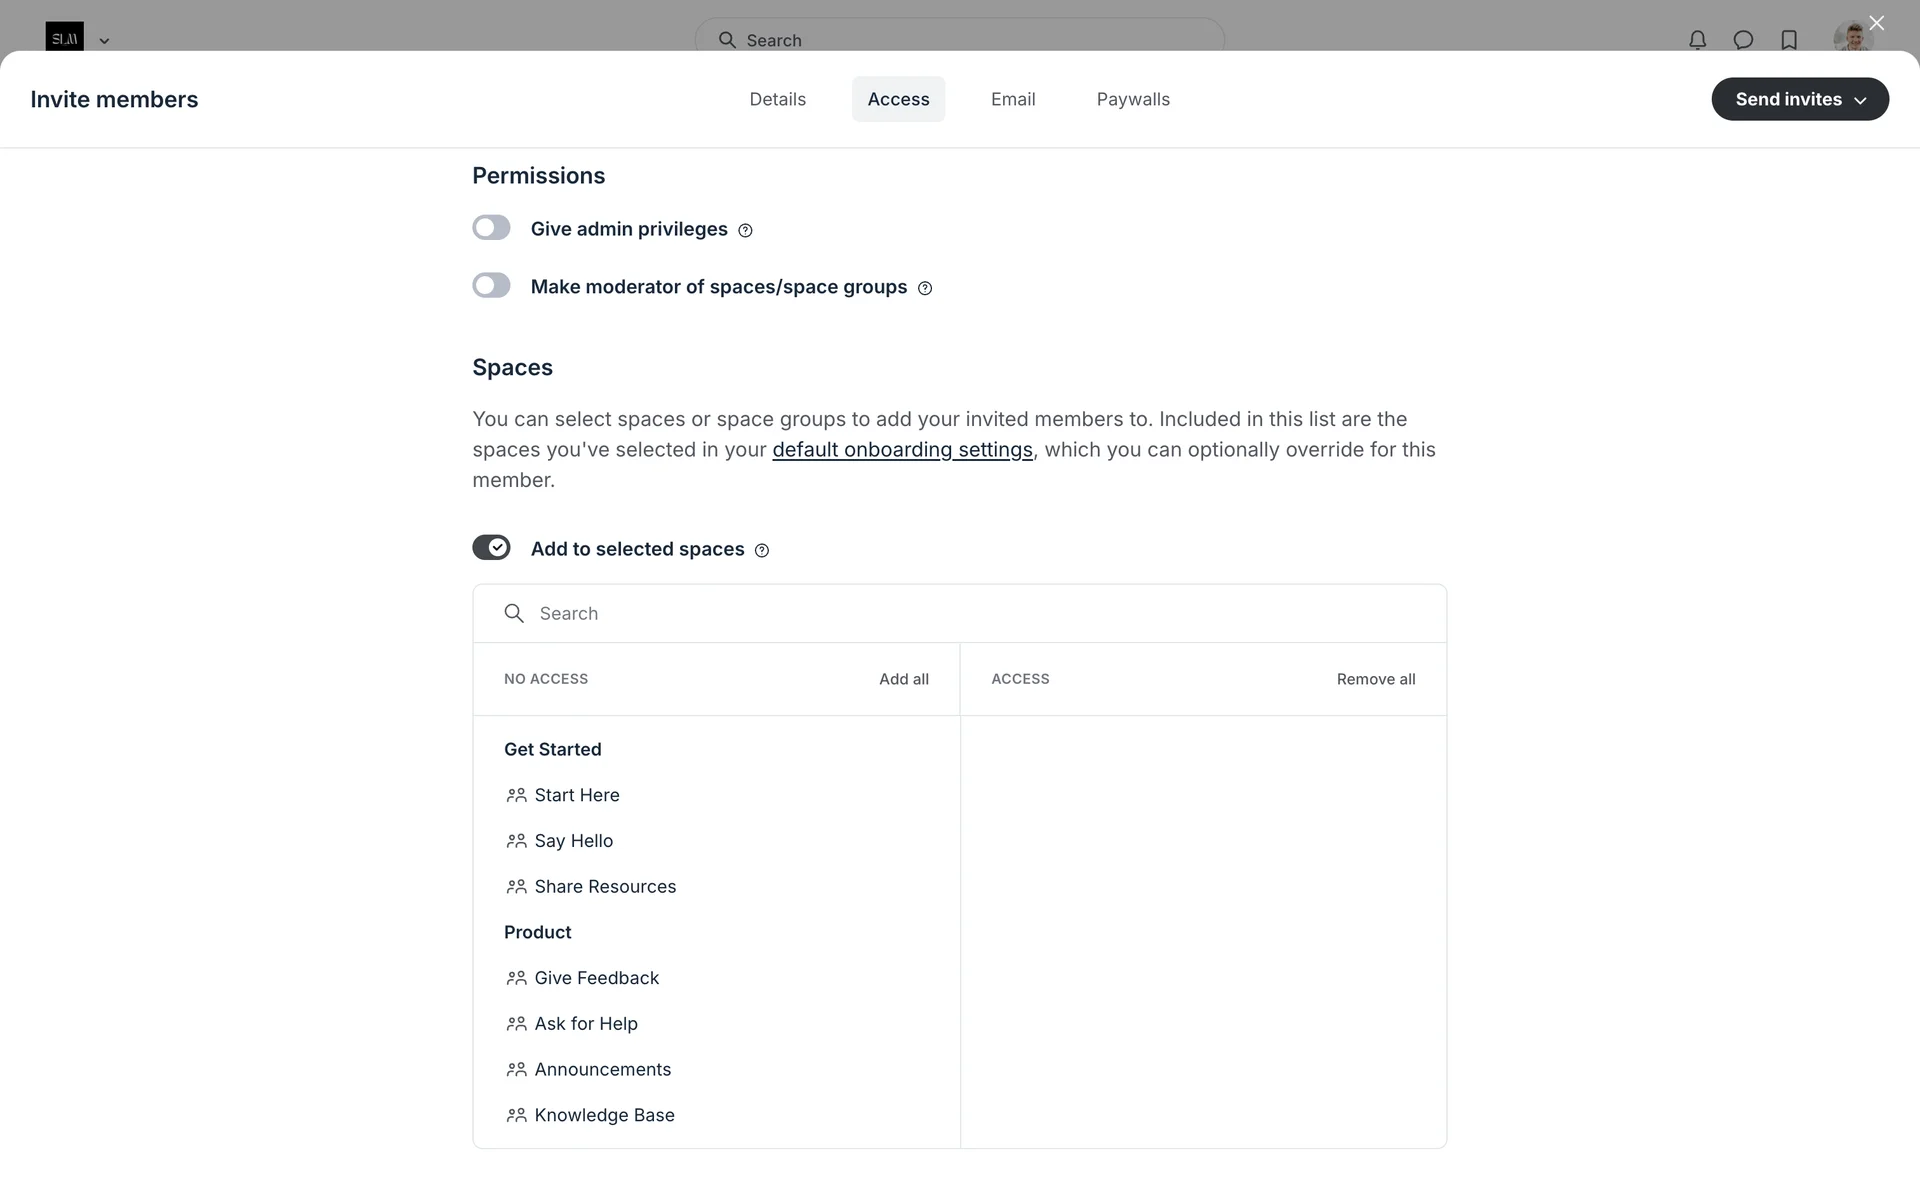Open the bookmarks icon
Screen dimensions: 1920x1200
(1789, 40)
